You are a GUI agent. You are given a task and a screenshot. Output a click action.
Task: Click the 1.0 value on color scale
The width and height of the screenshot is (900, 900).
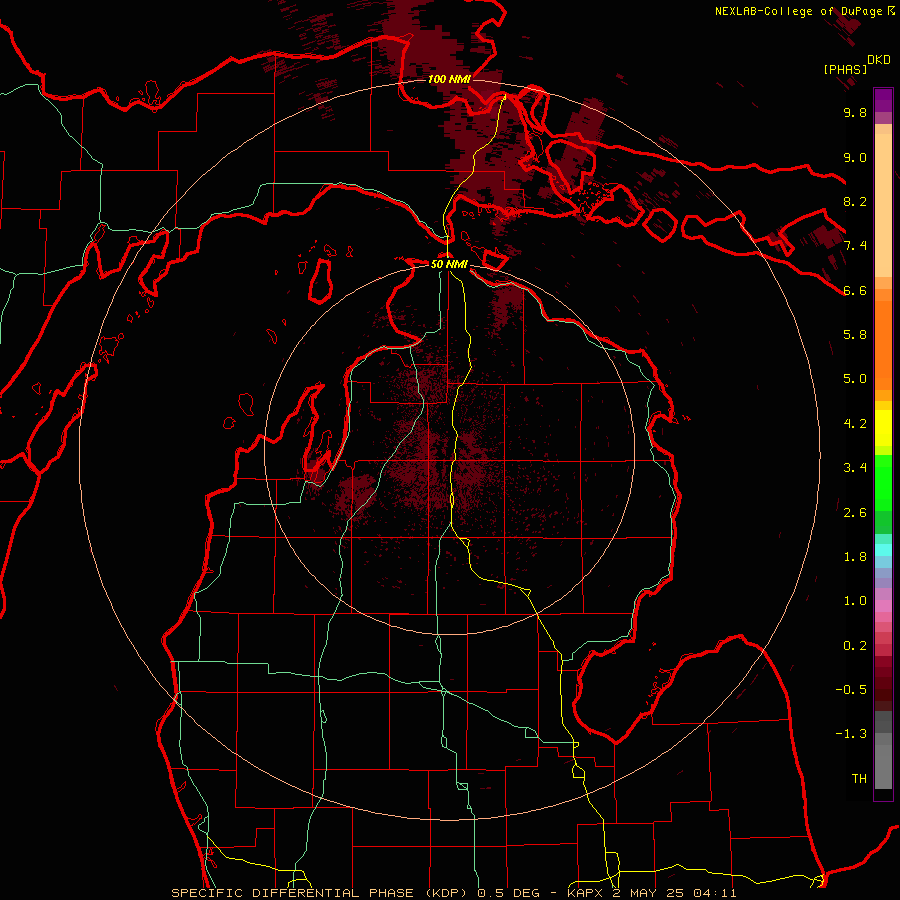coord(855,600)
